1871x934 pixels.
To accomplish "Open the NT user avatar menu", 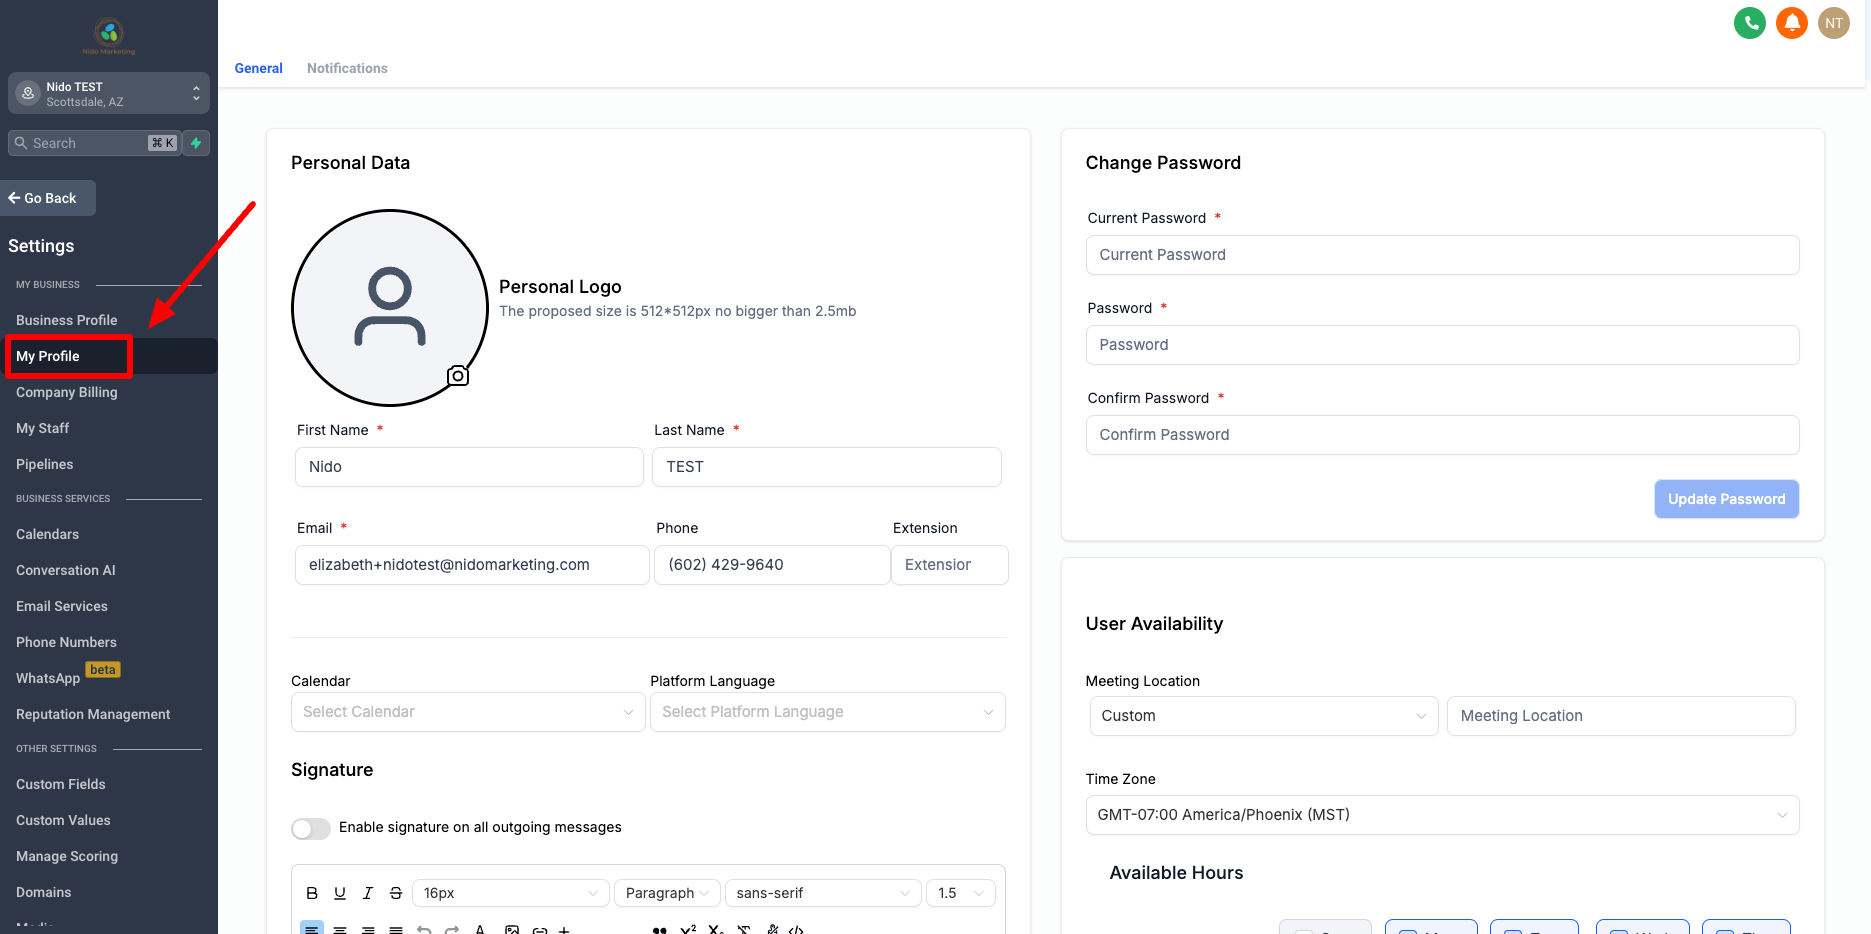I will pos(1833,23).
